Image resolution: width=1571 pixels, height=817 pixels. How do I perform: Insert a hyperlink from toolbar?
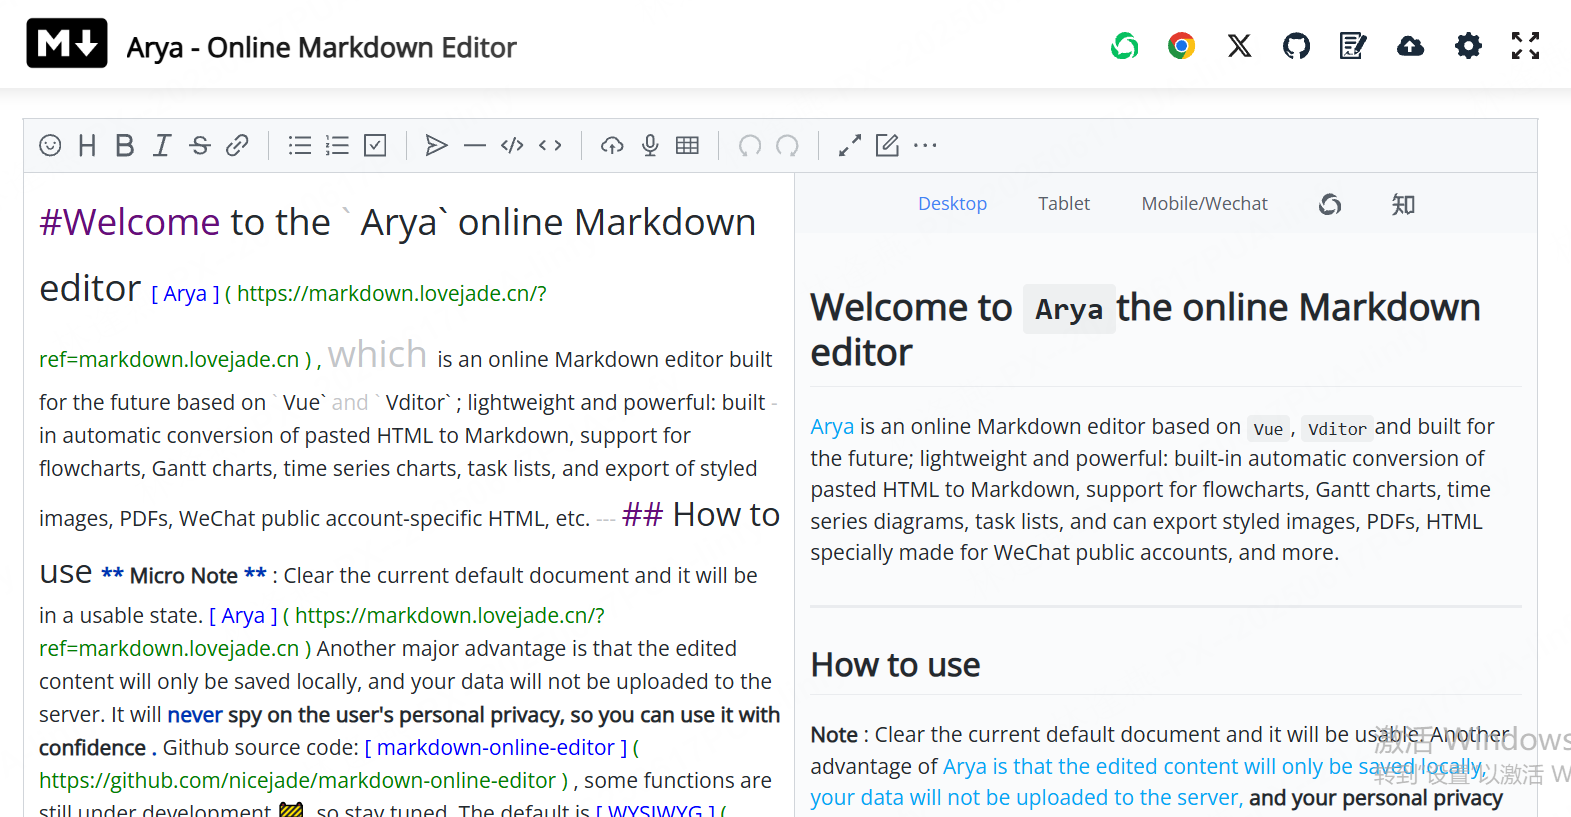coord(237,146)
